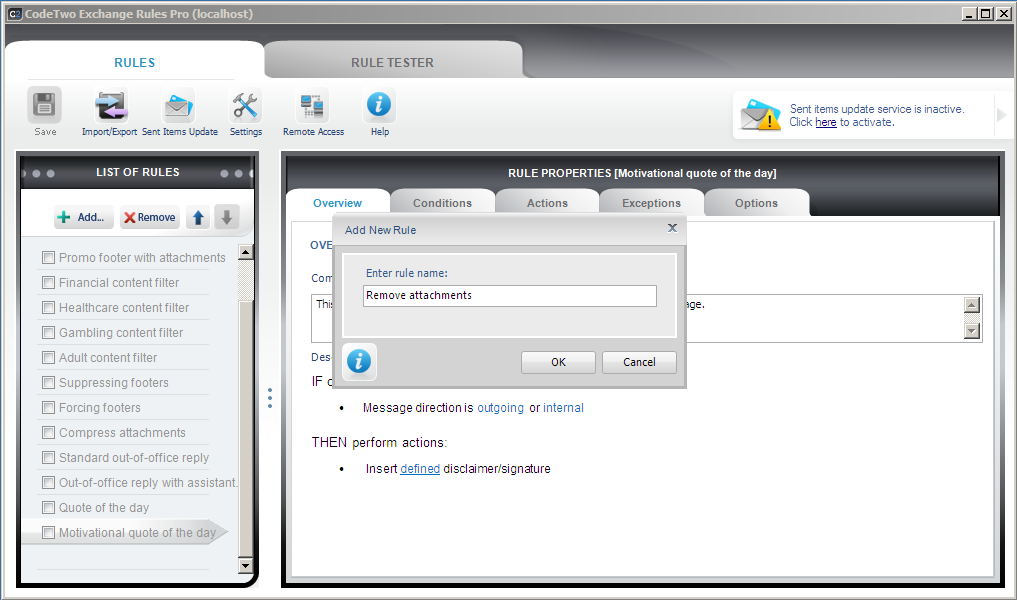Image resolution: width=1017 pixels, height=600 pixels.
Task: Cancel the Add New Rule dialog
Action: pos(640,362)
